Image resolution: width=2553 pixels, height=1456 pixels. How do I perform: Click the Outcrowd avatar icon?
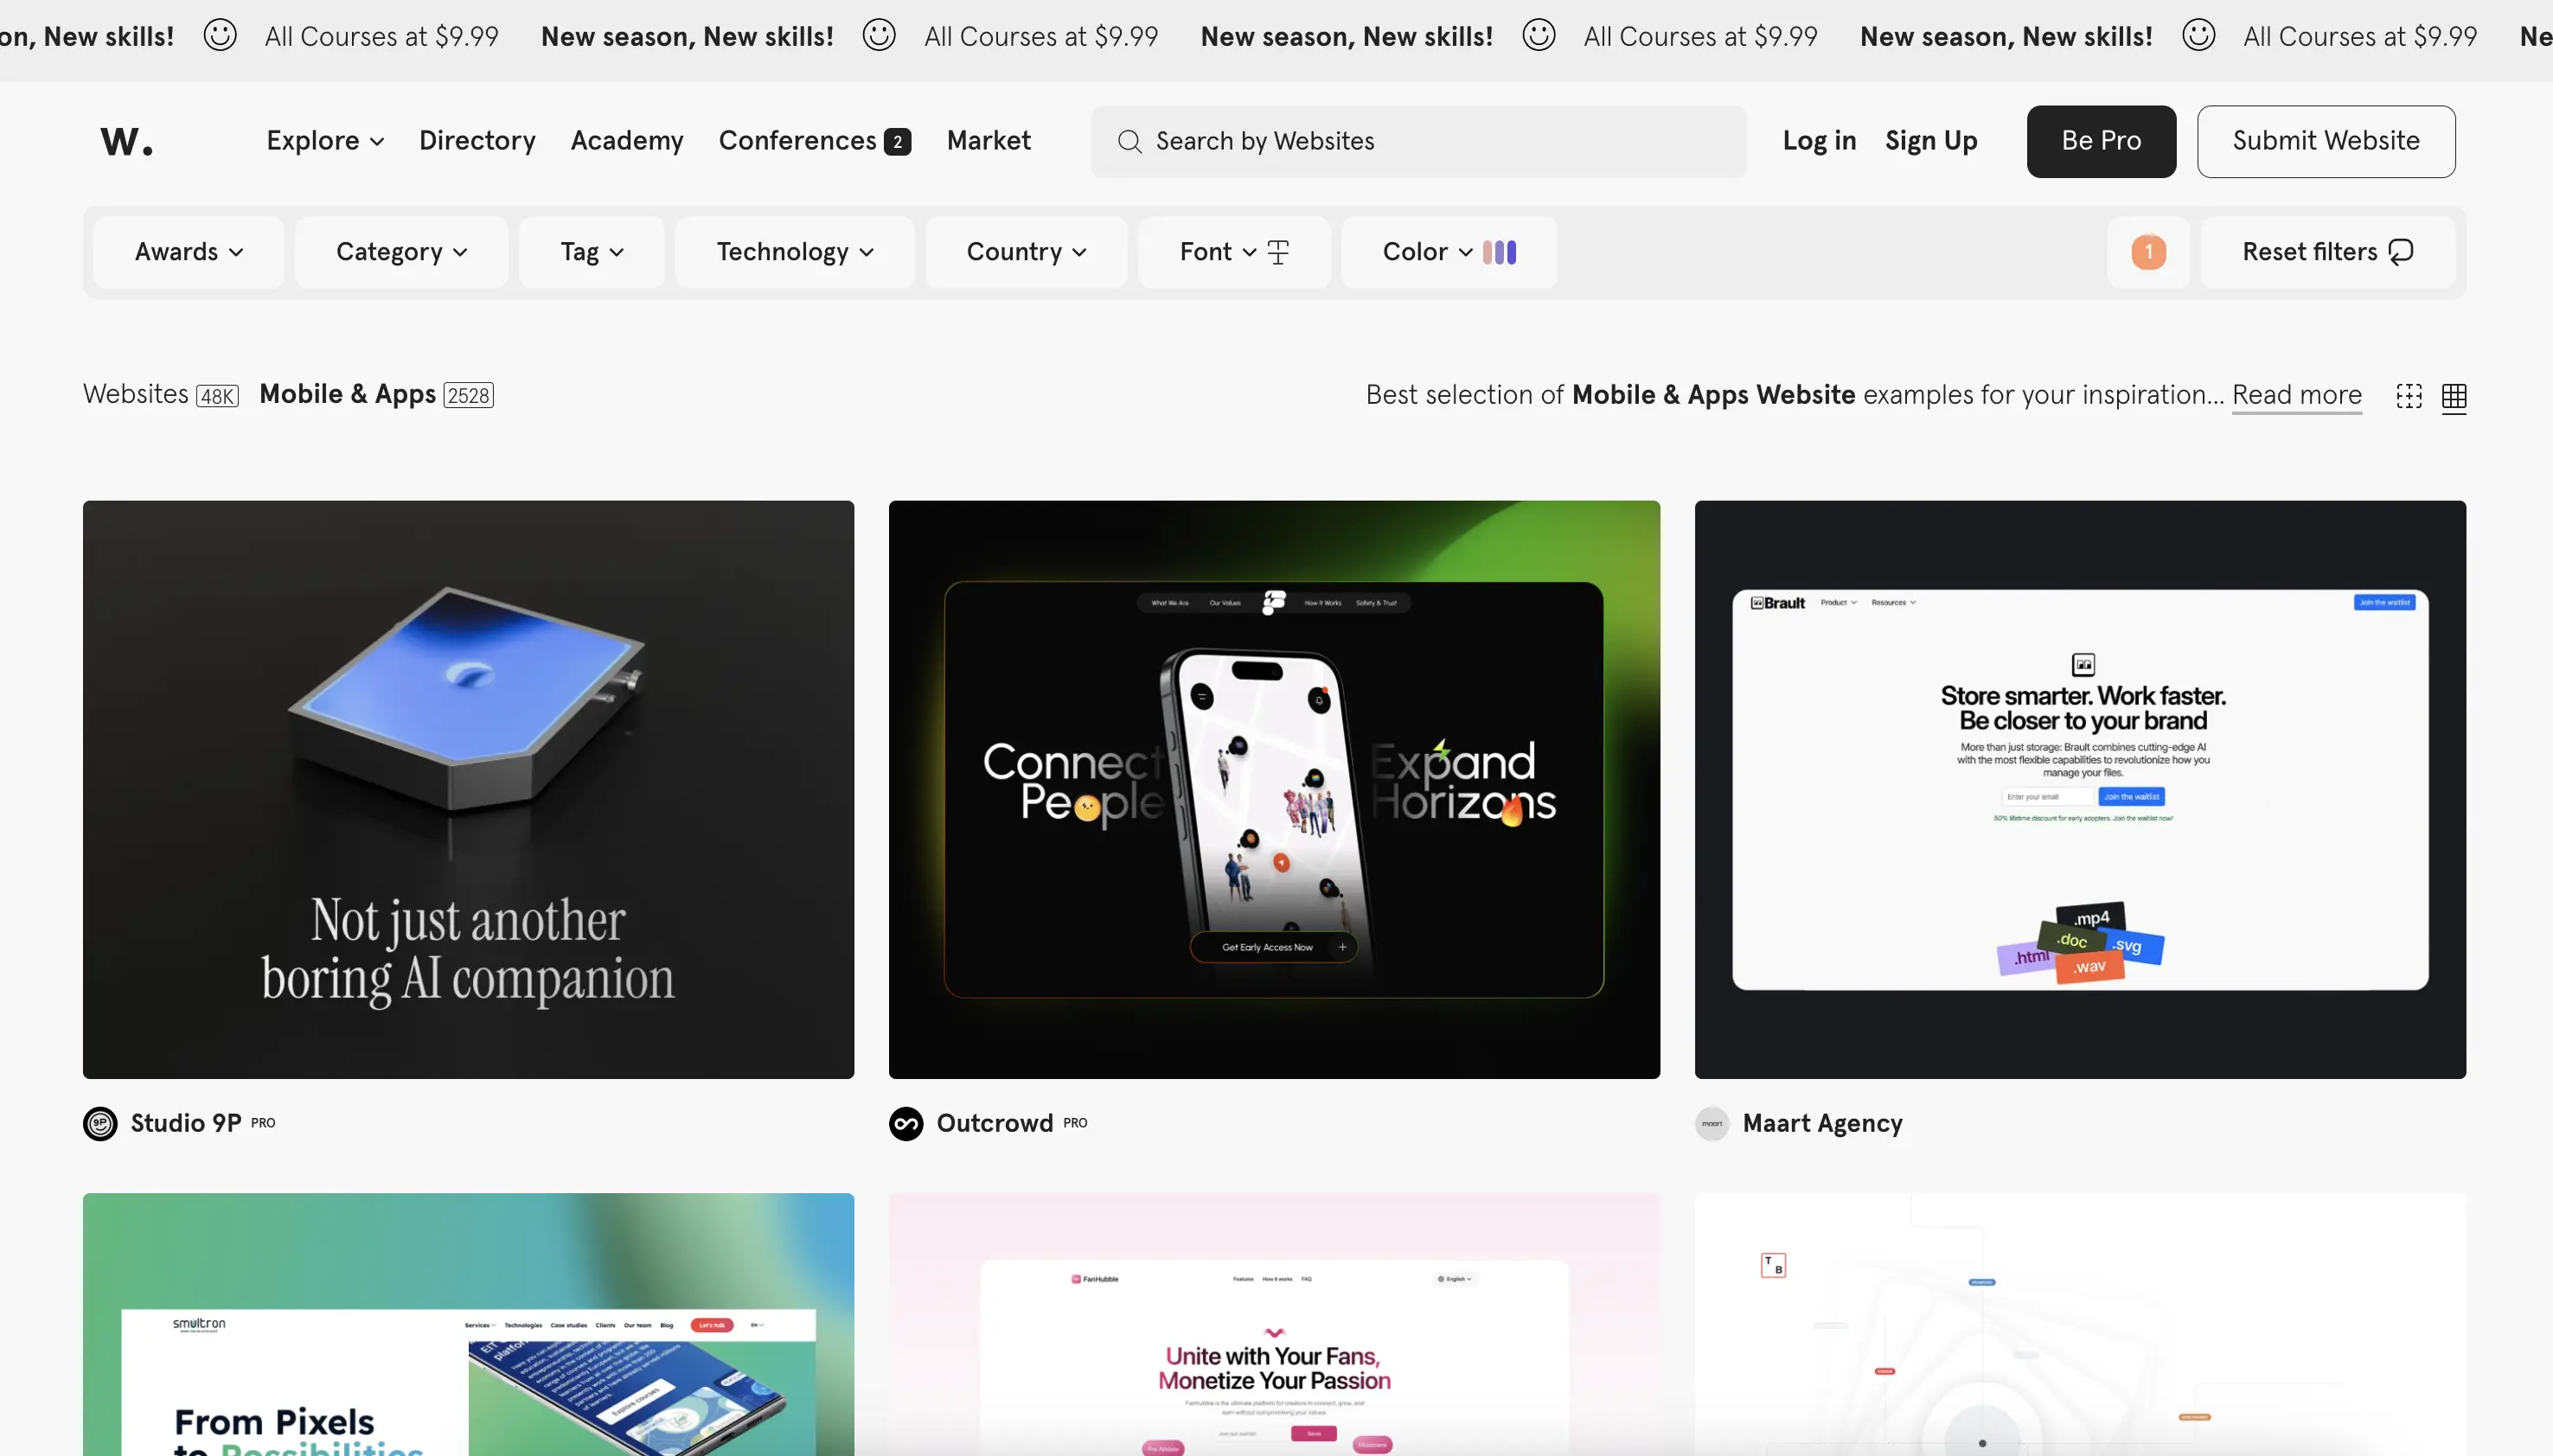tap(906, 1123)
